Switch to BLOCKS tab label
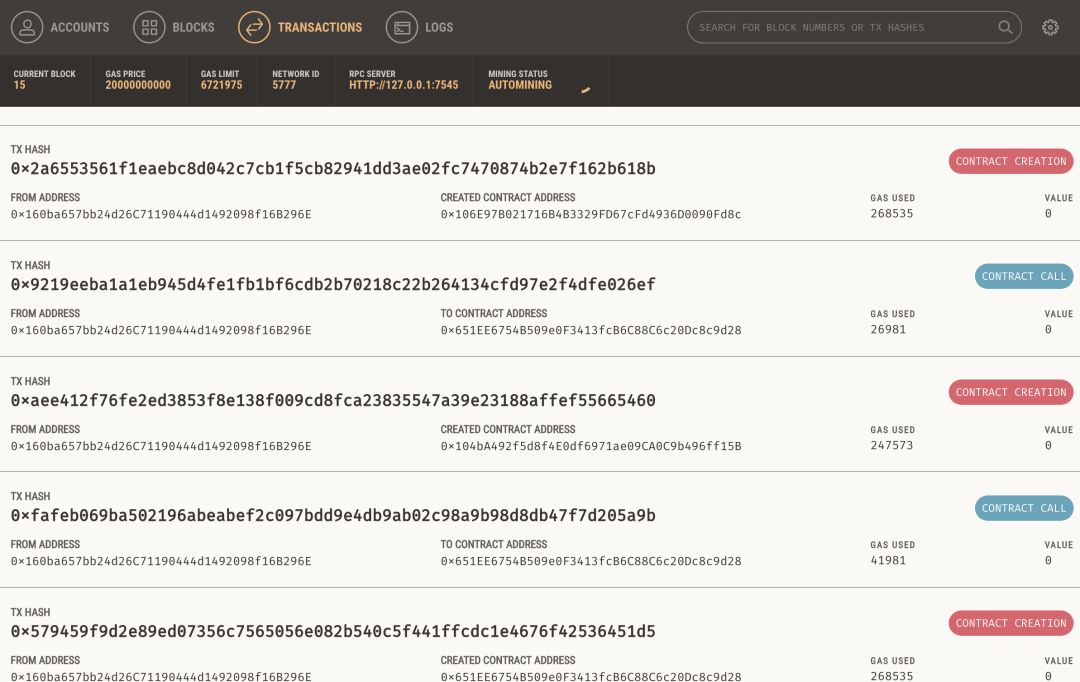 pyautogui.click(x=193, y=28)
